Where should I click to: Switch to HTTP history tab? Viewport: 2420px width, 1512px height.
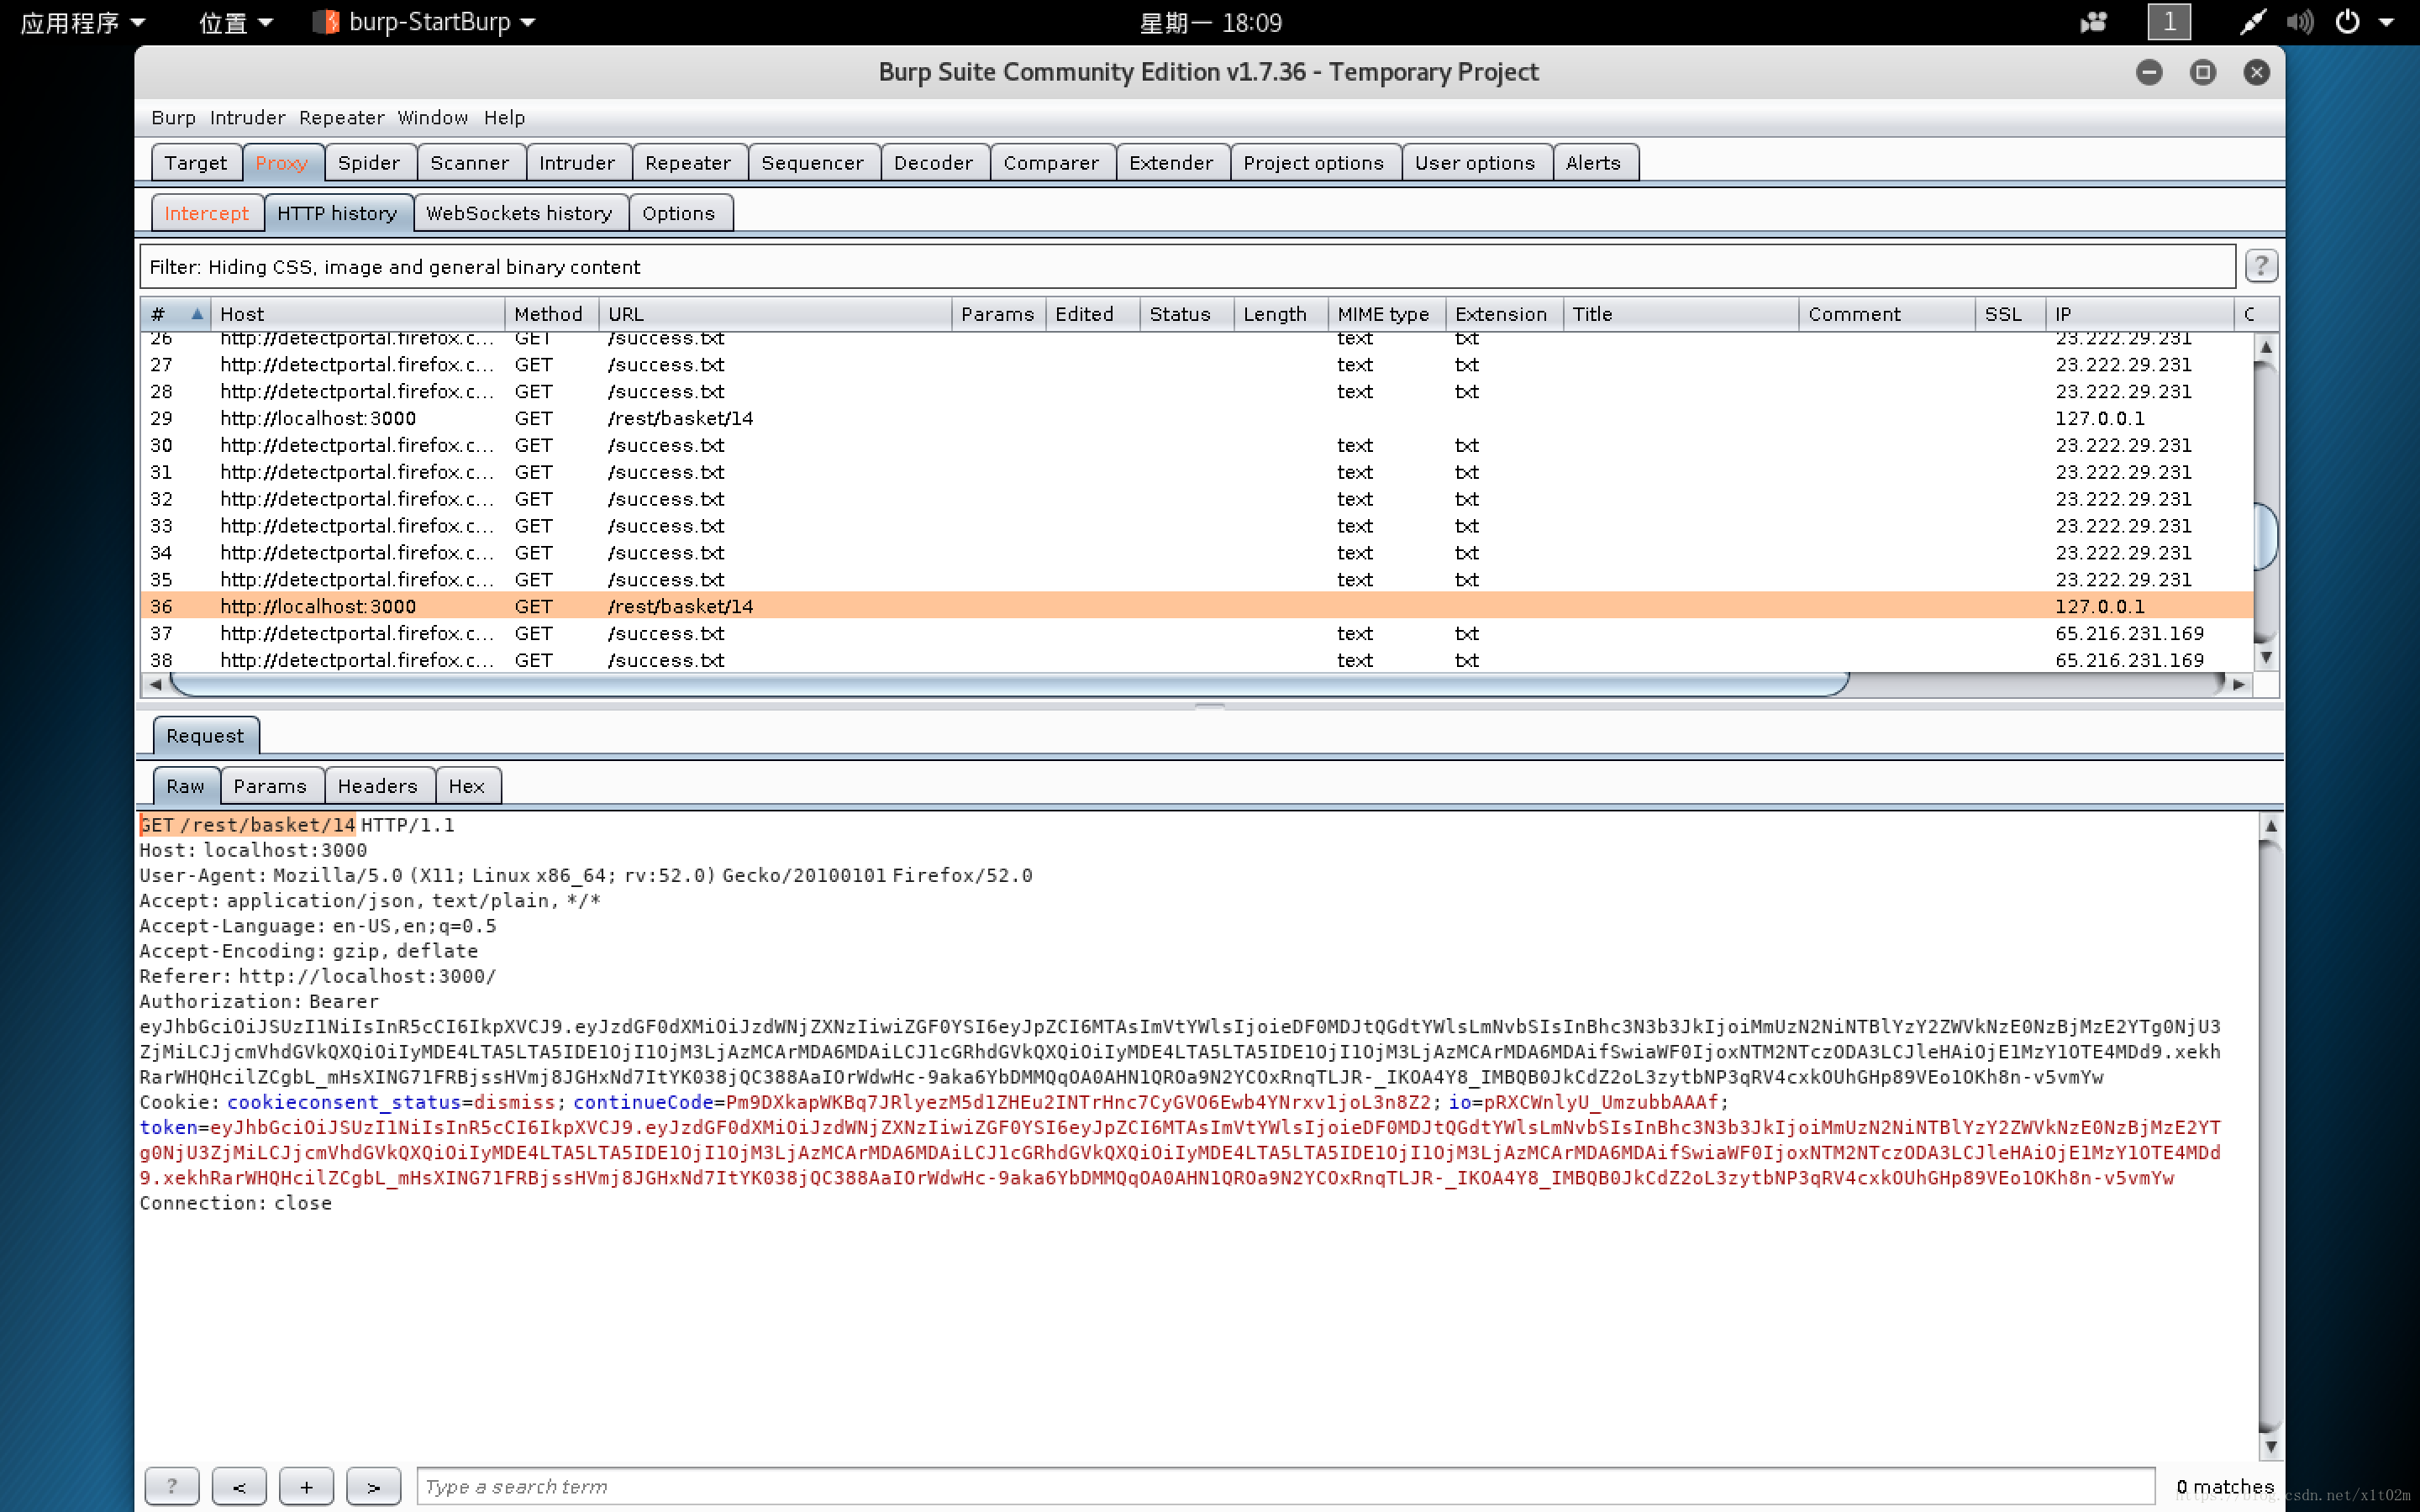point(334,213)
